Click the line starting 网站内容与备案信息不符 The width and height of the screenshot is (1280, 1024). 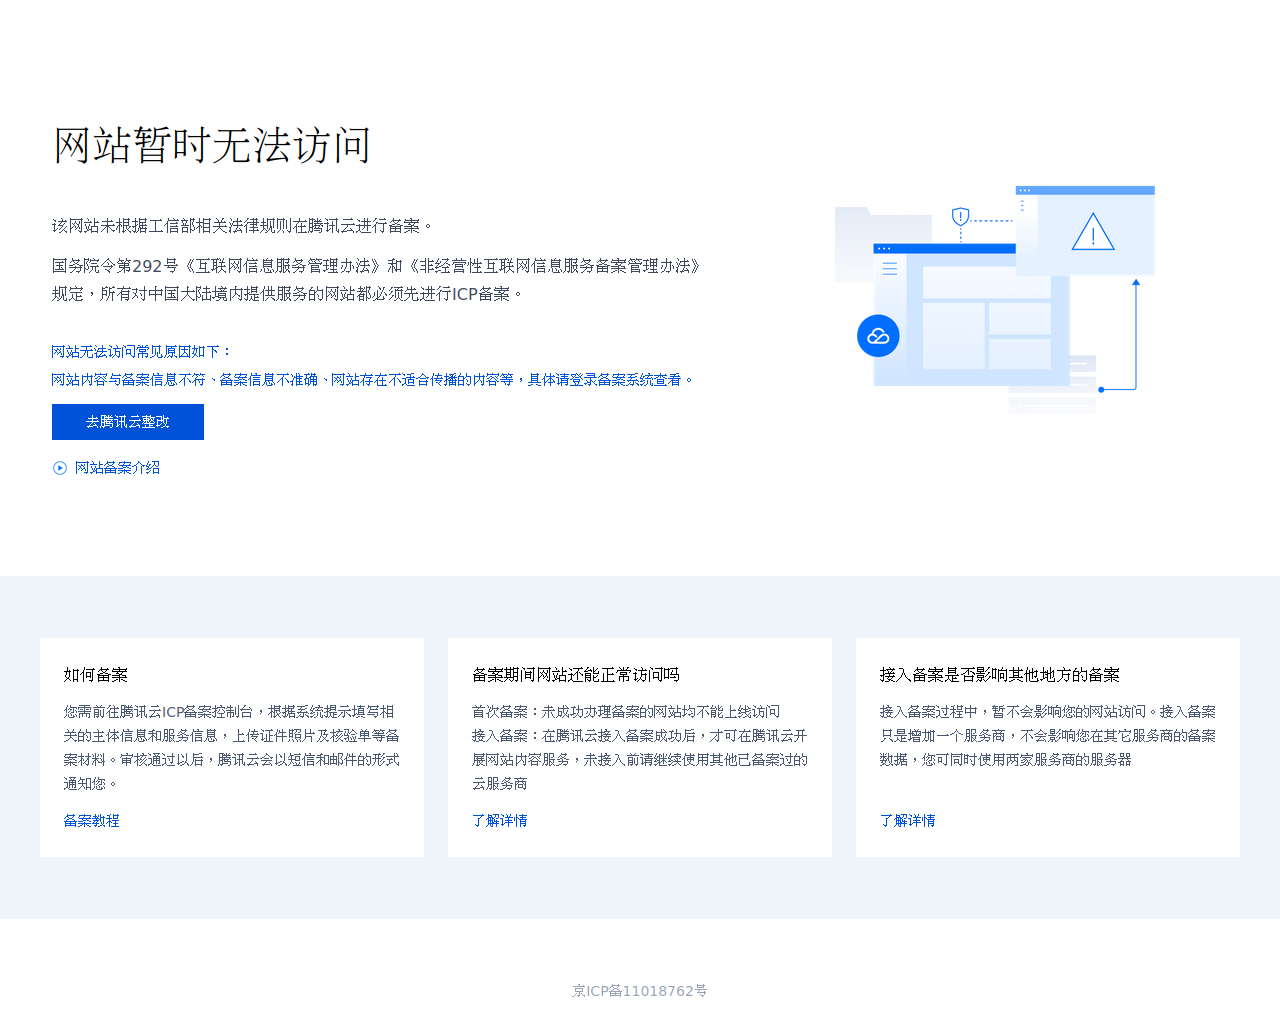tap(372, 380)
